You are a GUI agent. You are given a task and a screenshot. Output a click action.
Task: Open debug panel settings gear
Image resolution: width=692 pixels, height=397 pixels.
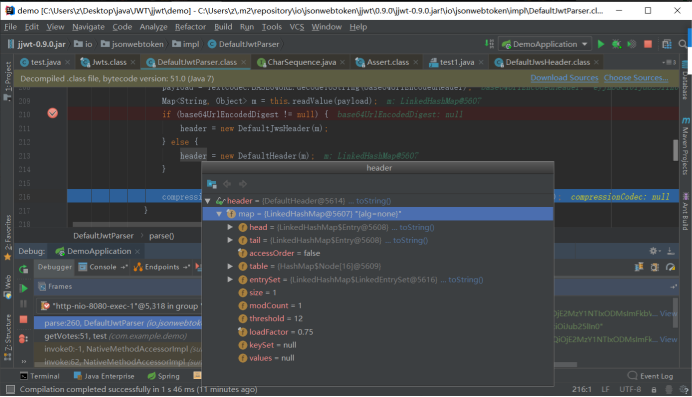(654, 251)
